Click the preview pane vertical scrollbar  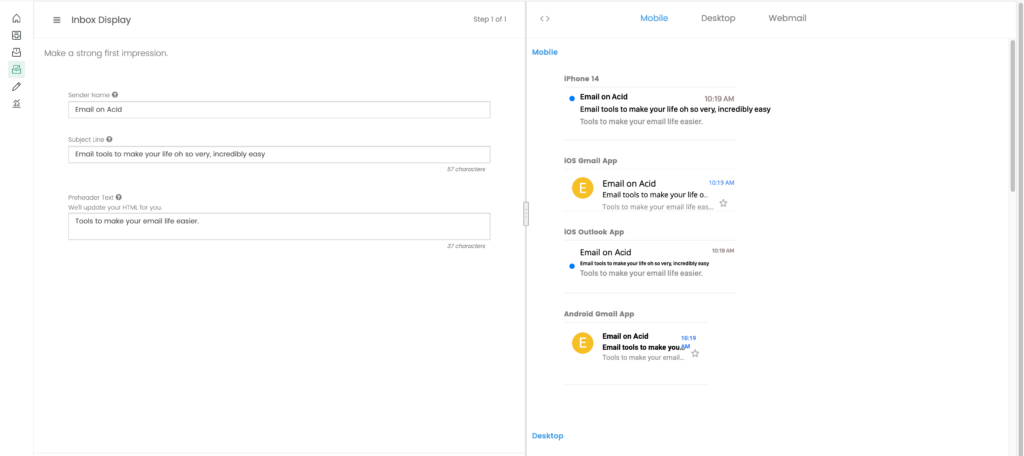coord(1012,114)
